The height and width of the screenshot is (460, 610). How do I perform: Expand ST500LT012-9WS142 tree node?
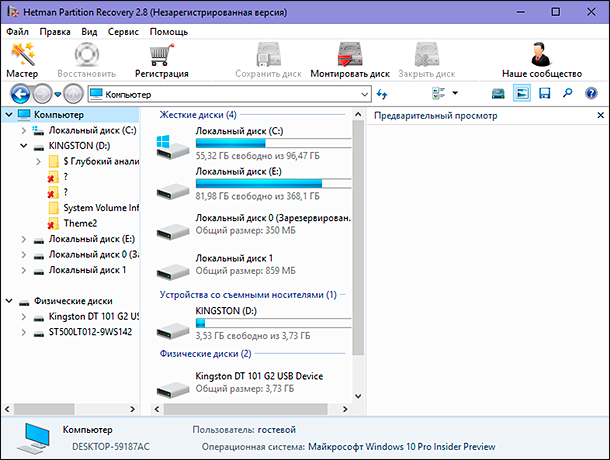tap(24, 332)
